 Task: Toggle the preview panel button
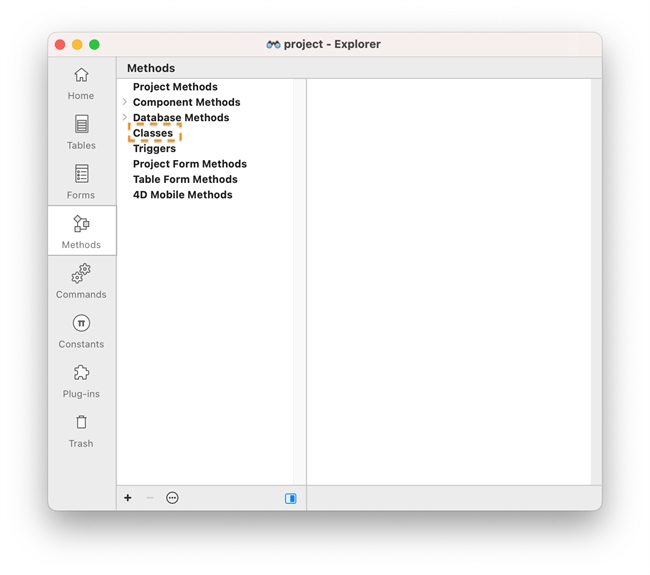click(291, 498)
